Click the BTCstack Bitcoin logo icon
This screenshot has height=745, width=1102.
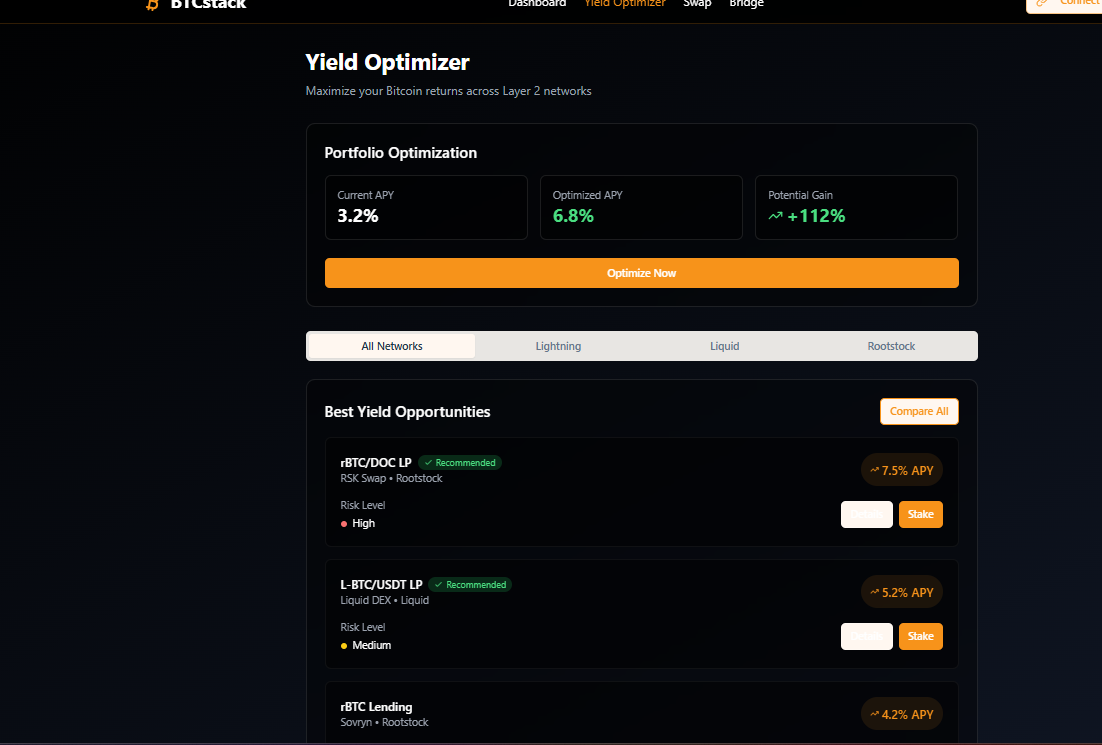coord(153,5)
